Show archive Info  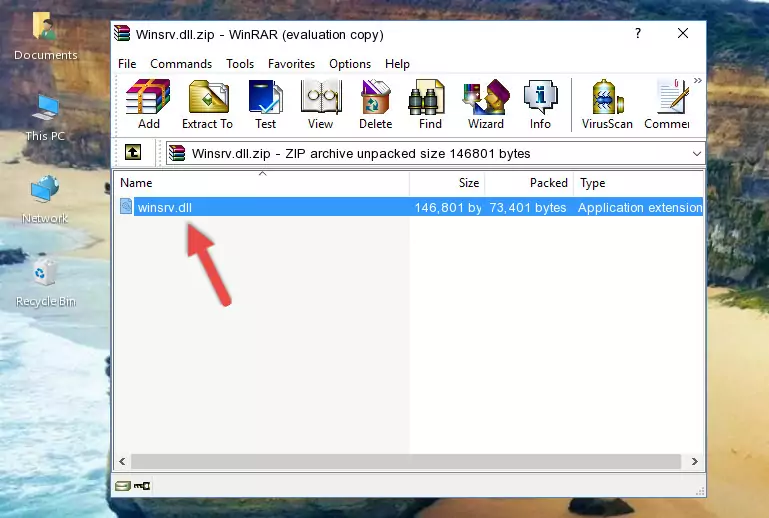540,104
